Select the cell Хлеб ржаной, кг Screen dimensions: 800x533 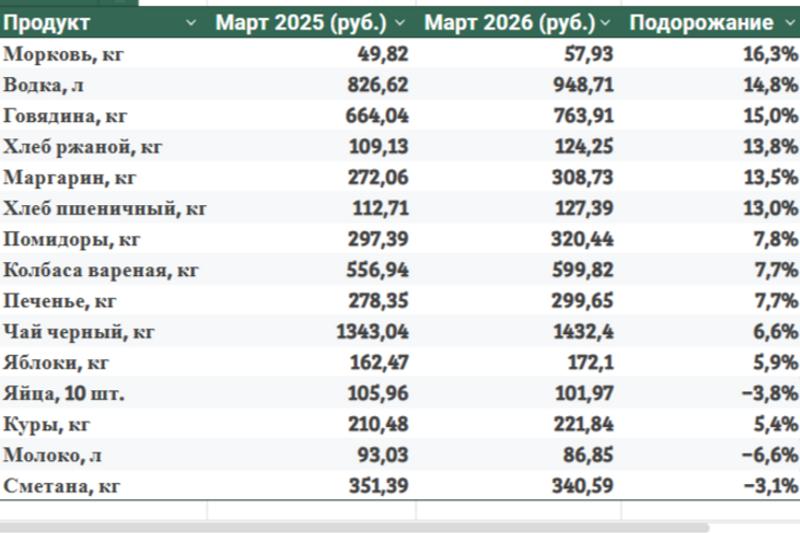83,147
